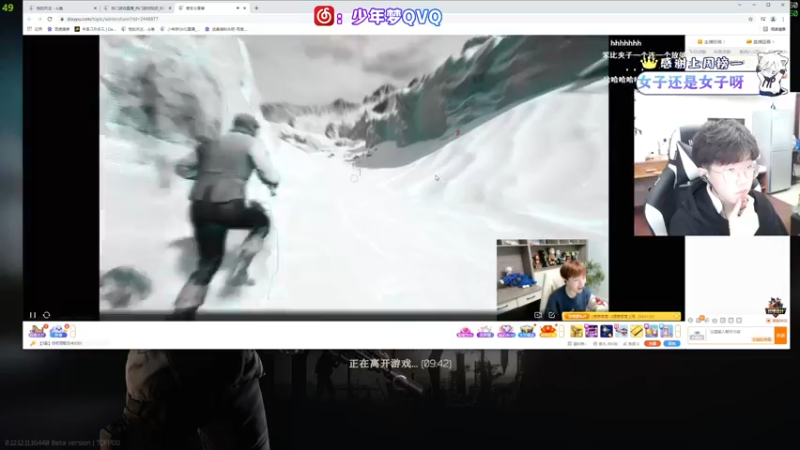Open chat toolbar icon with orange badge

click(701, 320)
